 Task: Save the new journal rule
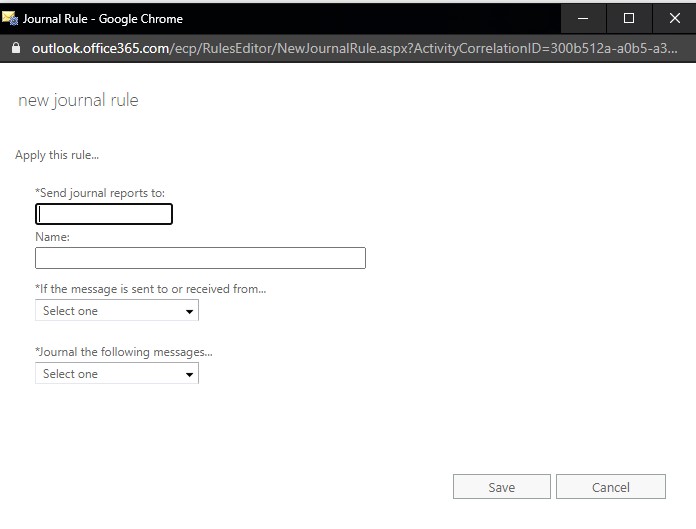click(502, 487)
